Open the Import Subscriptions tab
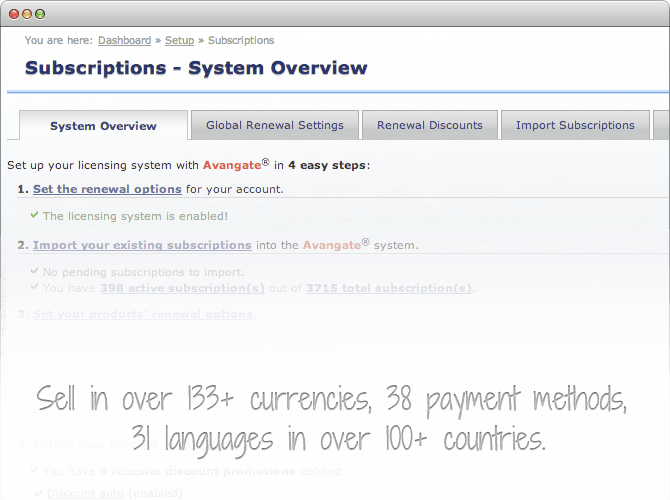Image resolution: width=670 pixels, height=500 pixels. tap(575, 125)
